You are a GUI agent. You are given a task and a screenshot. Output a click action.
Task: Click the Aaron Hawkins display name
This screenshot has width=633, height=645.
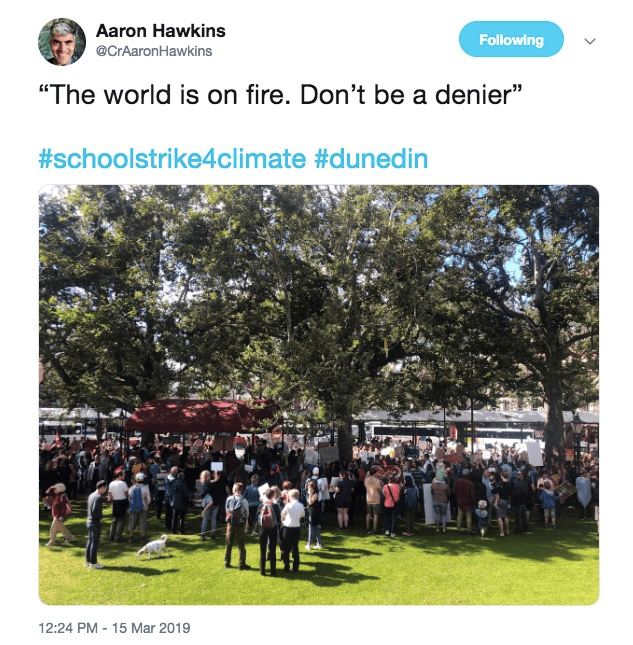pos(160,31)
